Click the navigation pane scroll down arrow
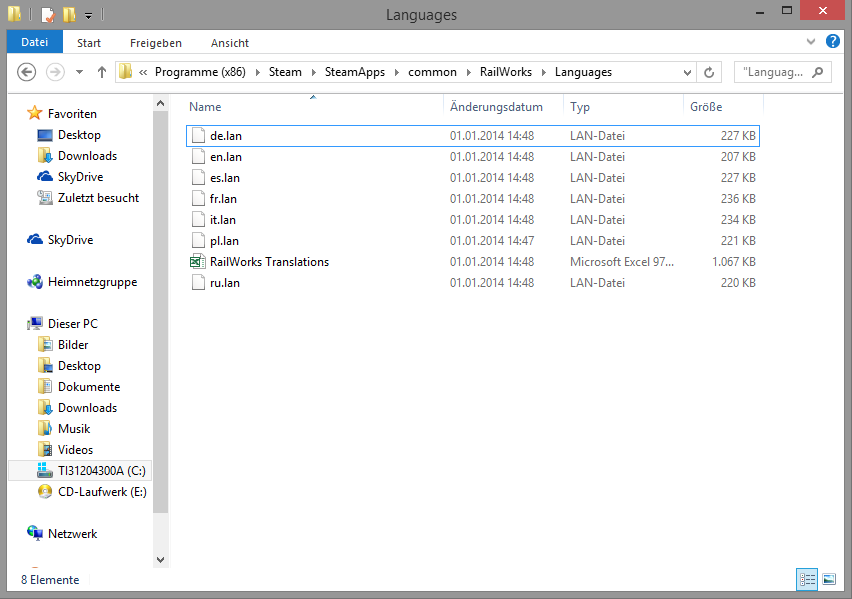The height and width of the screenshot is (599, 852). pyautogui.click(x=161, y=561)
